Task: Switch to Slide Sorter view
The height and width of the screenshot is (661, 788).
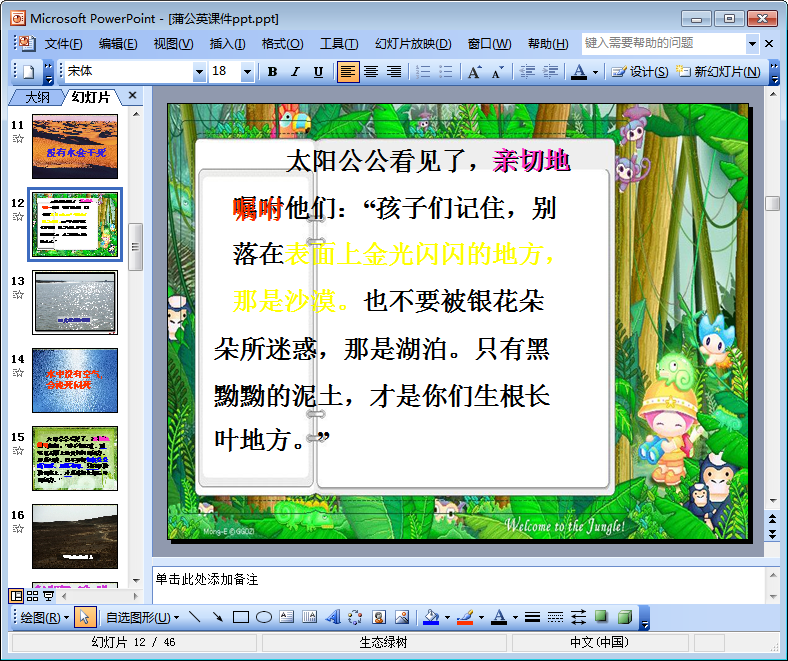Action: tap(32, 596)
